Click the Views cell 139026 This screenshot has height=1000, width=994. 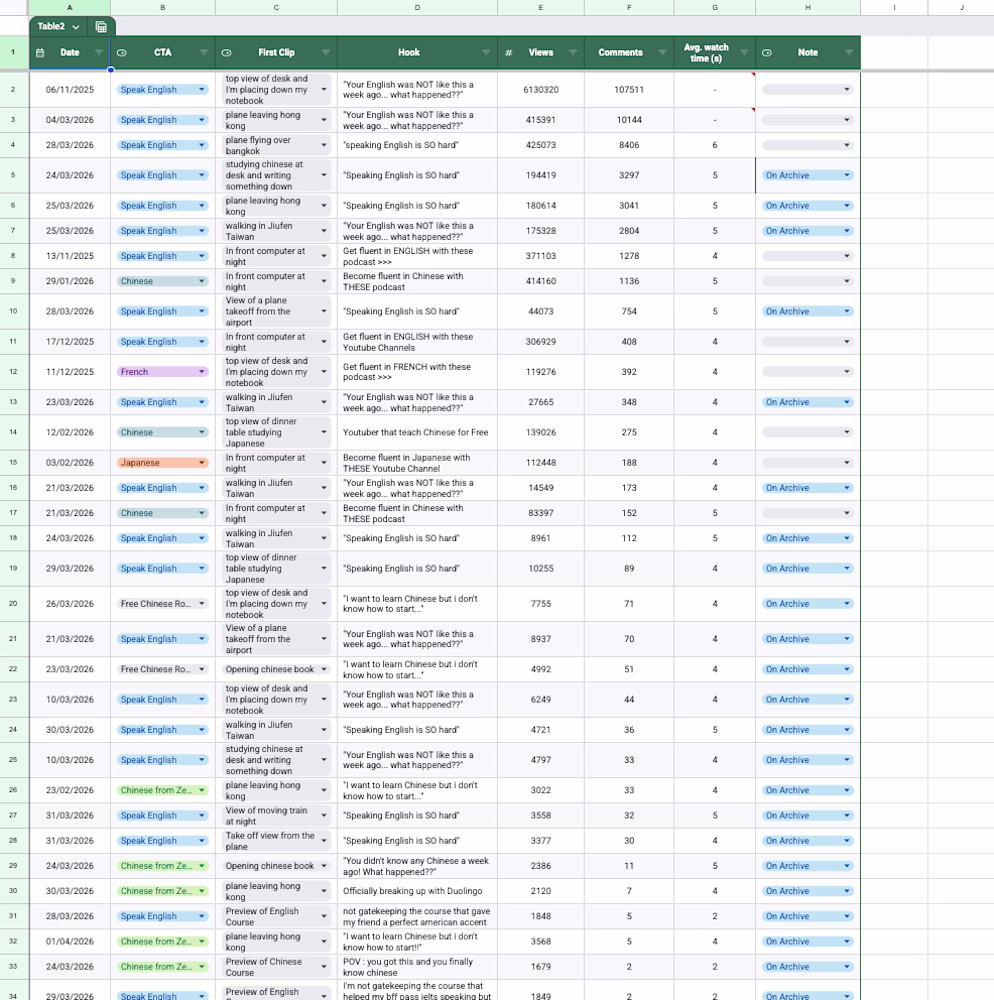(541, 432)
